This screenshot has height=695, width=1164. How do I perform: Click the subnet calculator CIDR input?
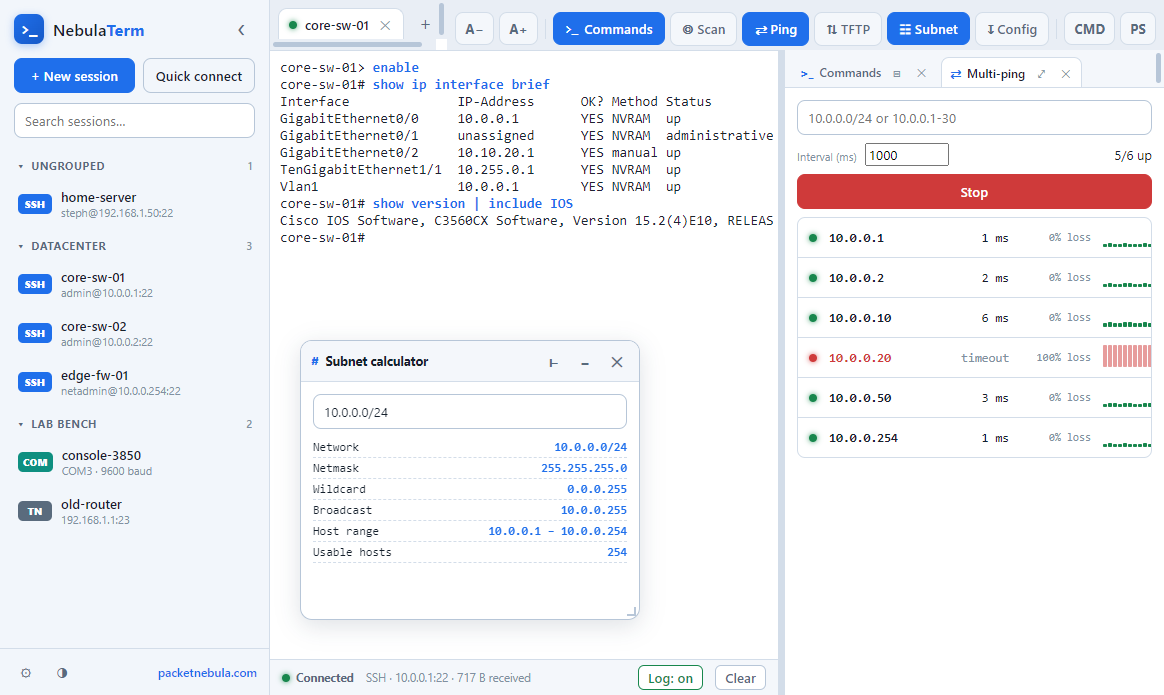click(x=470, y=412)
